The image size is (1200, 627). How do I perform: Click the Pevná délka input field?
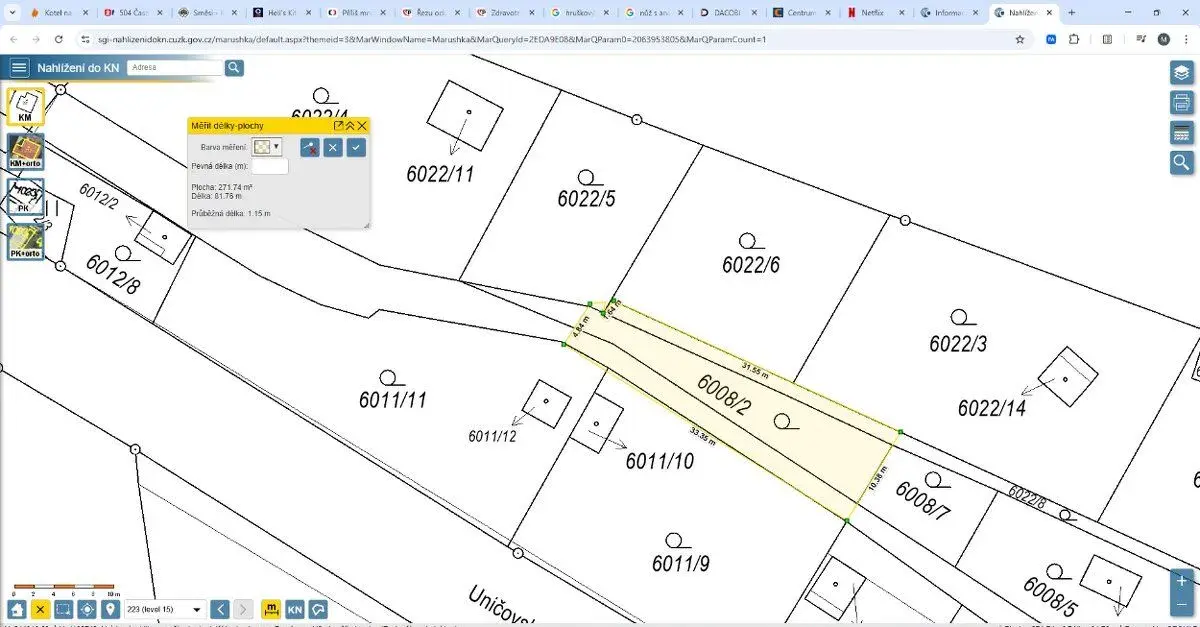[x=270, y=166]
